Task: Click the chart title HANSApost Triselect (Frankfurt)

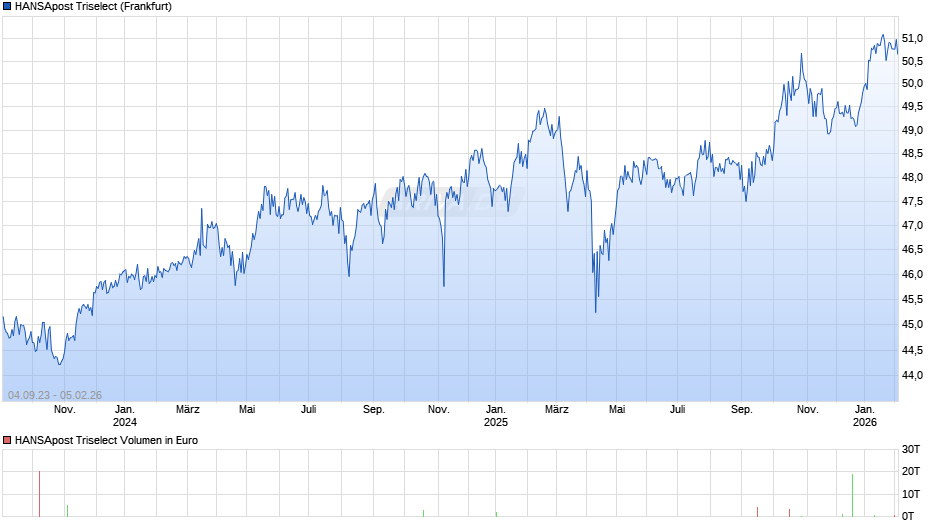Action: coord(93,7)
